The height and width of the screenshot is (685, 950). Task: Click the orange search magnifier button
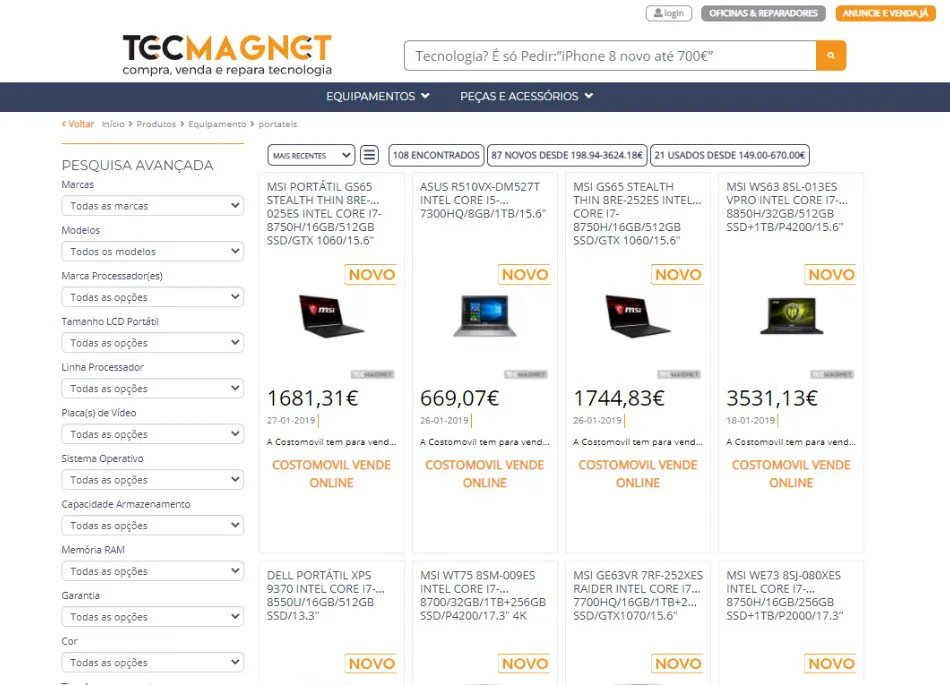831,56
